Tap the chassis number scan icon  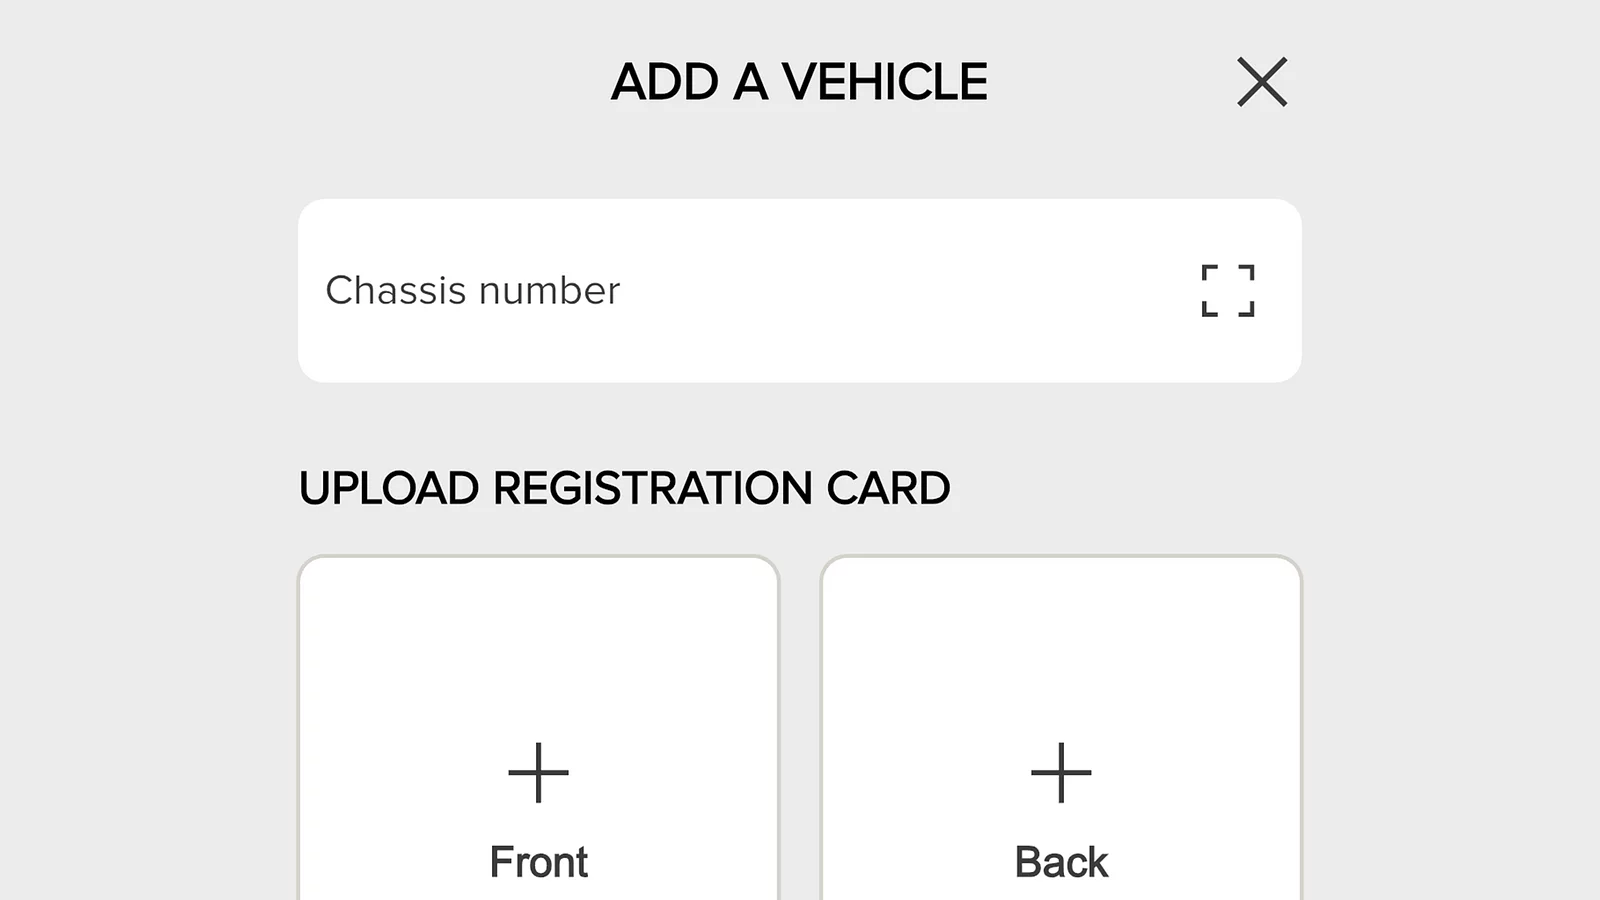tap(1227, 291)
